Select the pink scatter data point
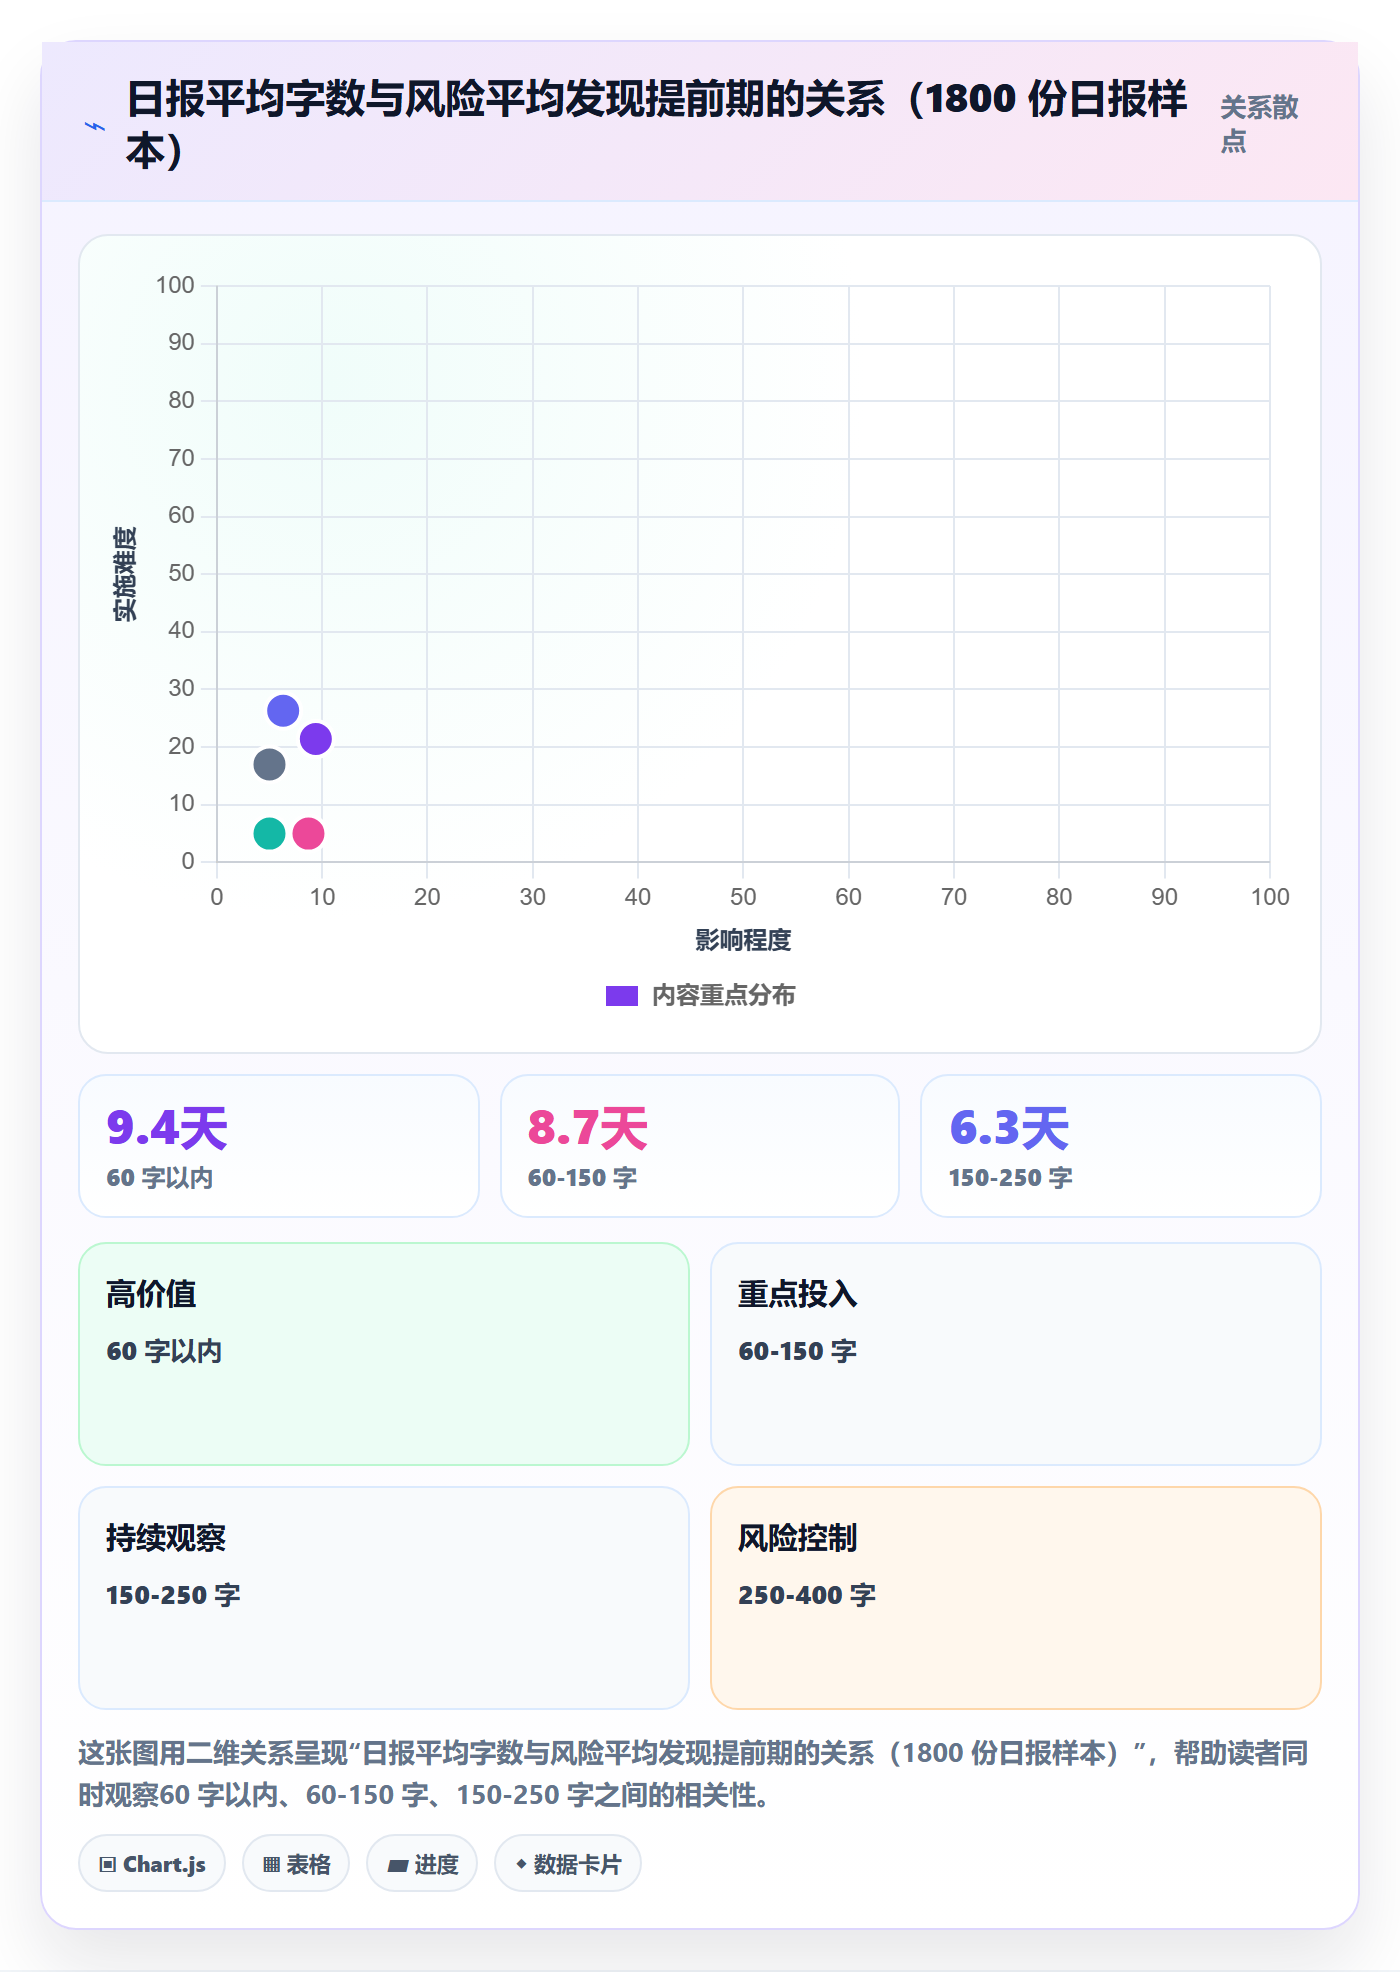1400x1972 pixels. click(x=308, y=833)
